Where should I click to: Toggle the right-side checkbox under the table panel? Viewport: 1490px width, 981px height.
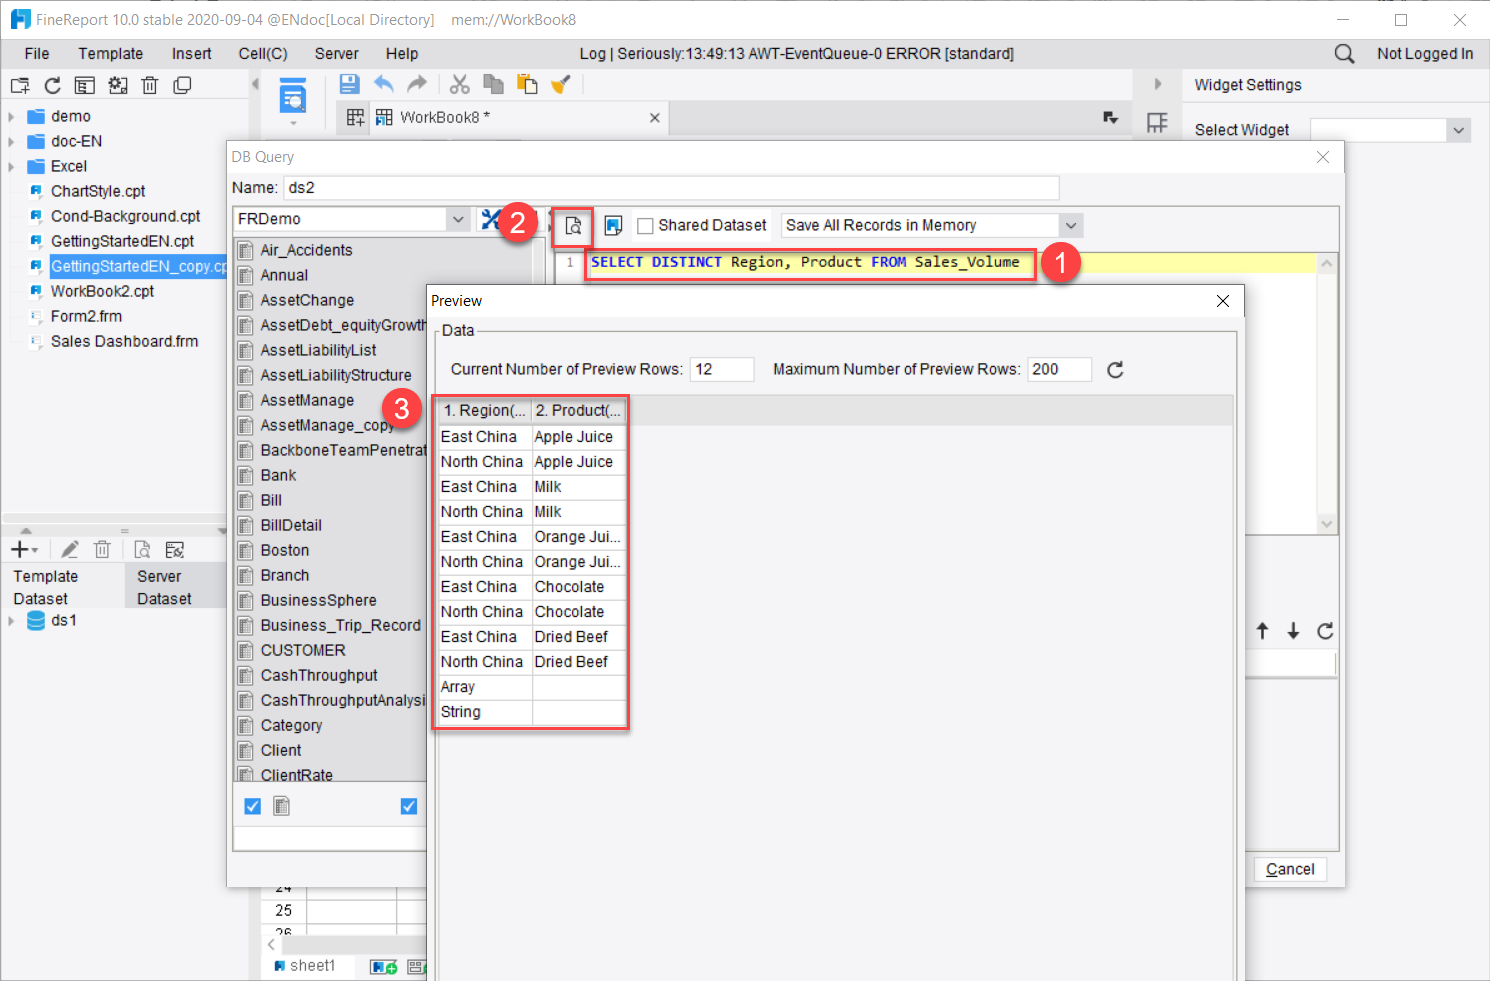coord(408,805)
